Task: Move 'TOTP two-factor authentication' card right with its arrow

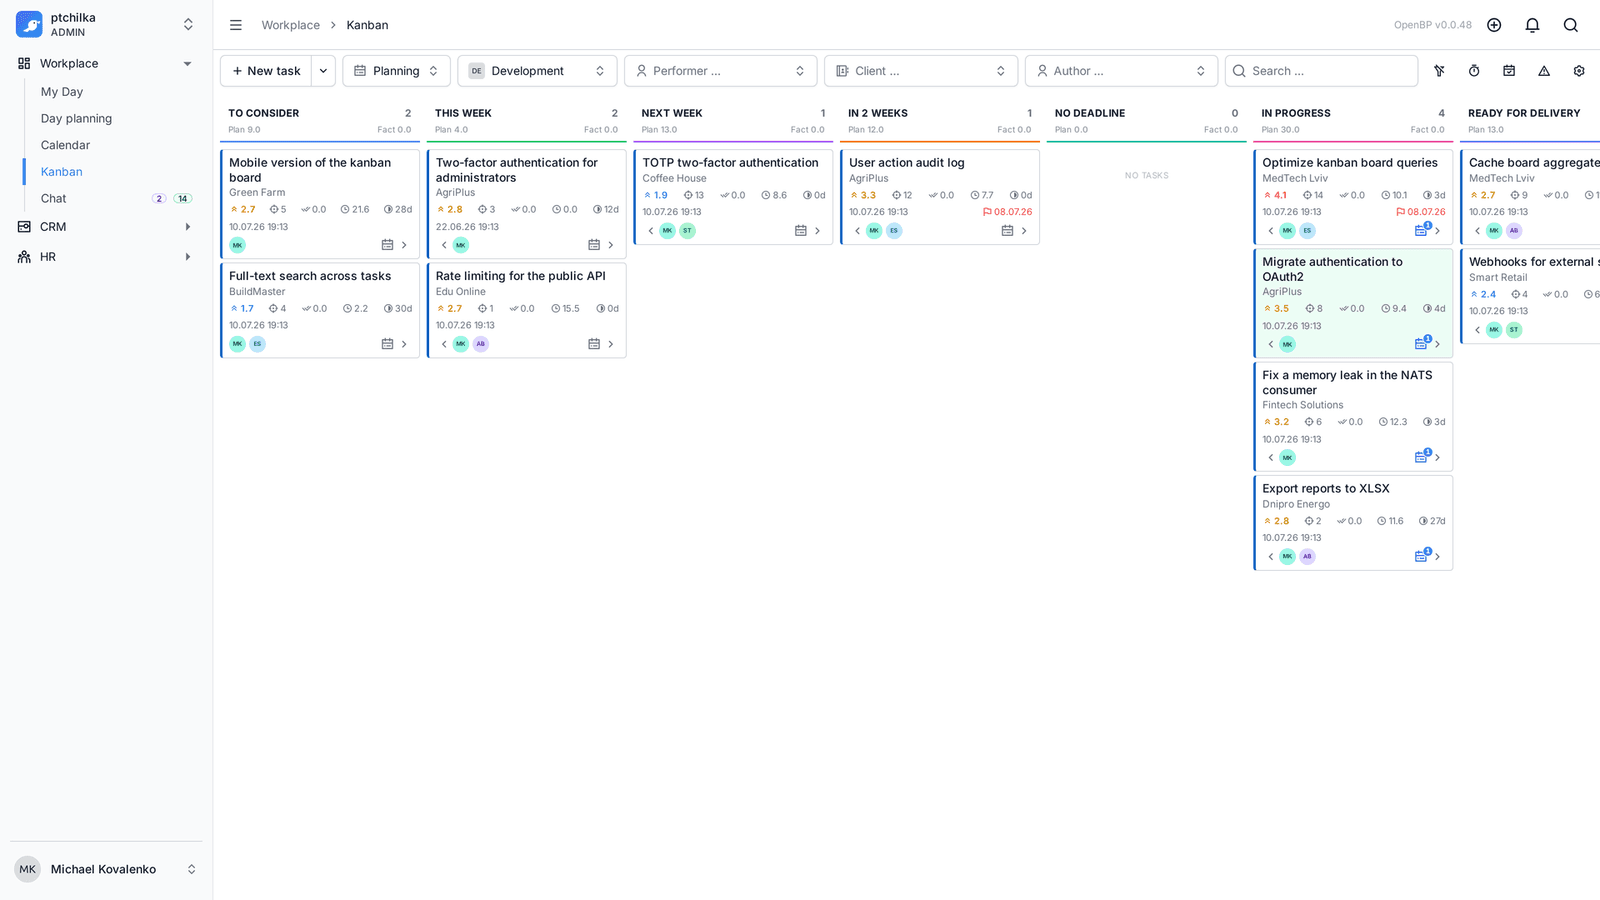Action: point(817,231)
